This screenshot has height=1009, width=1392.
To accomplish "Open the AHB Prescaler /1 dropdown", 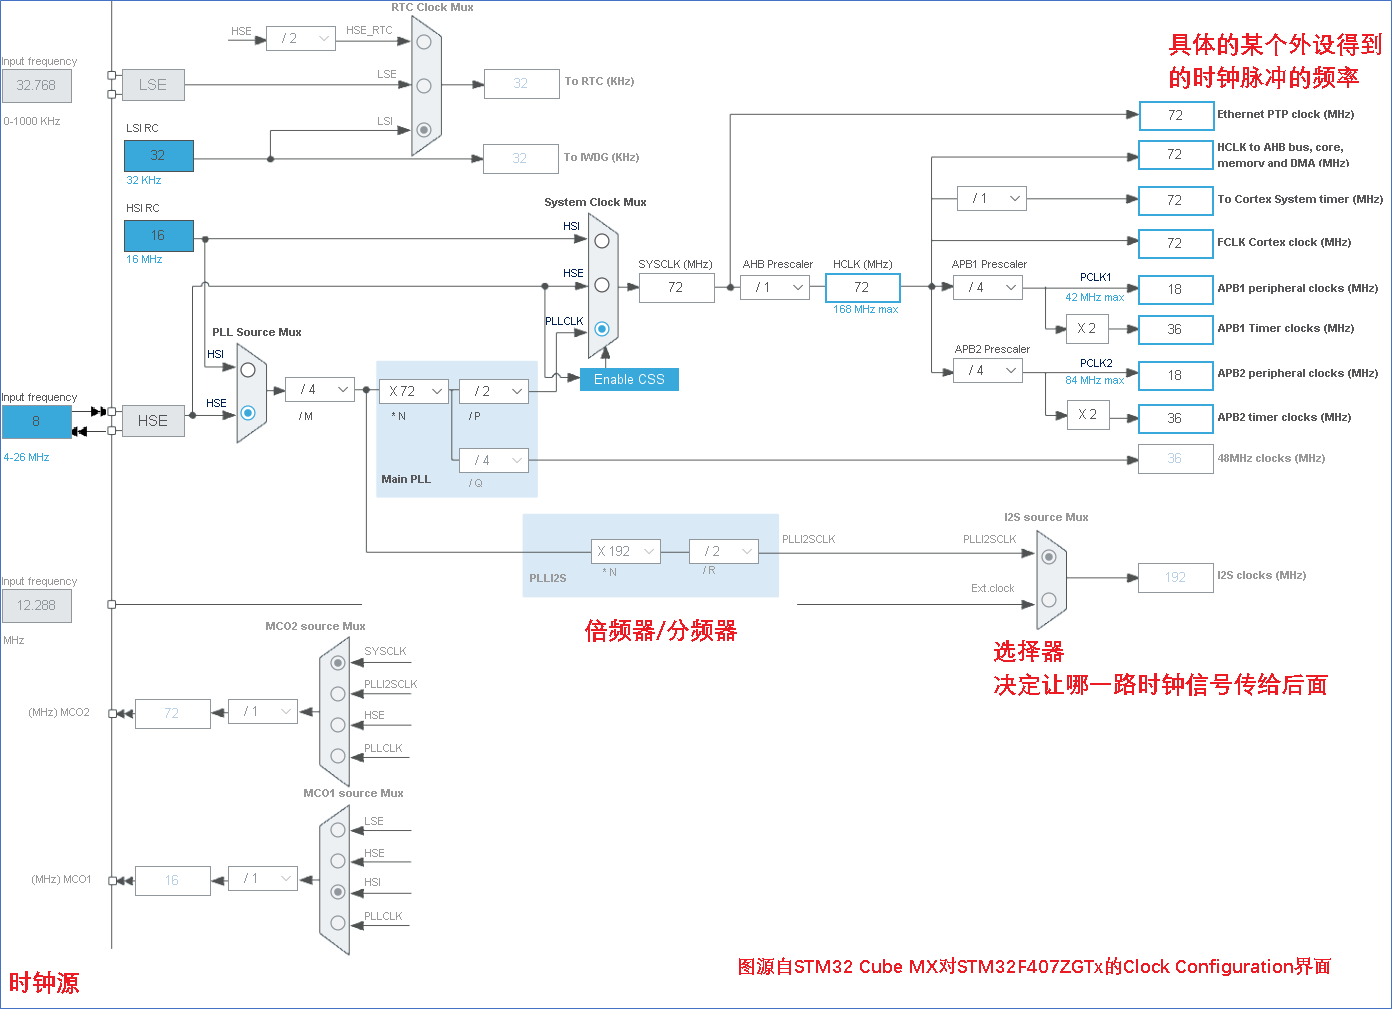I will click(775, 288).
